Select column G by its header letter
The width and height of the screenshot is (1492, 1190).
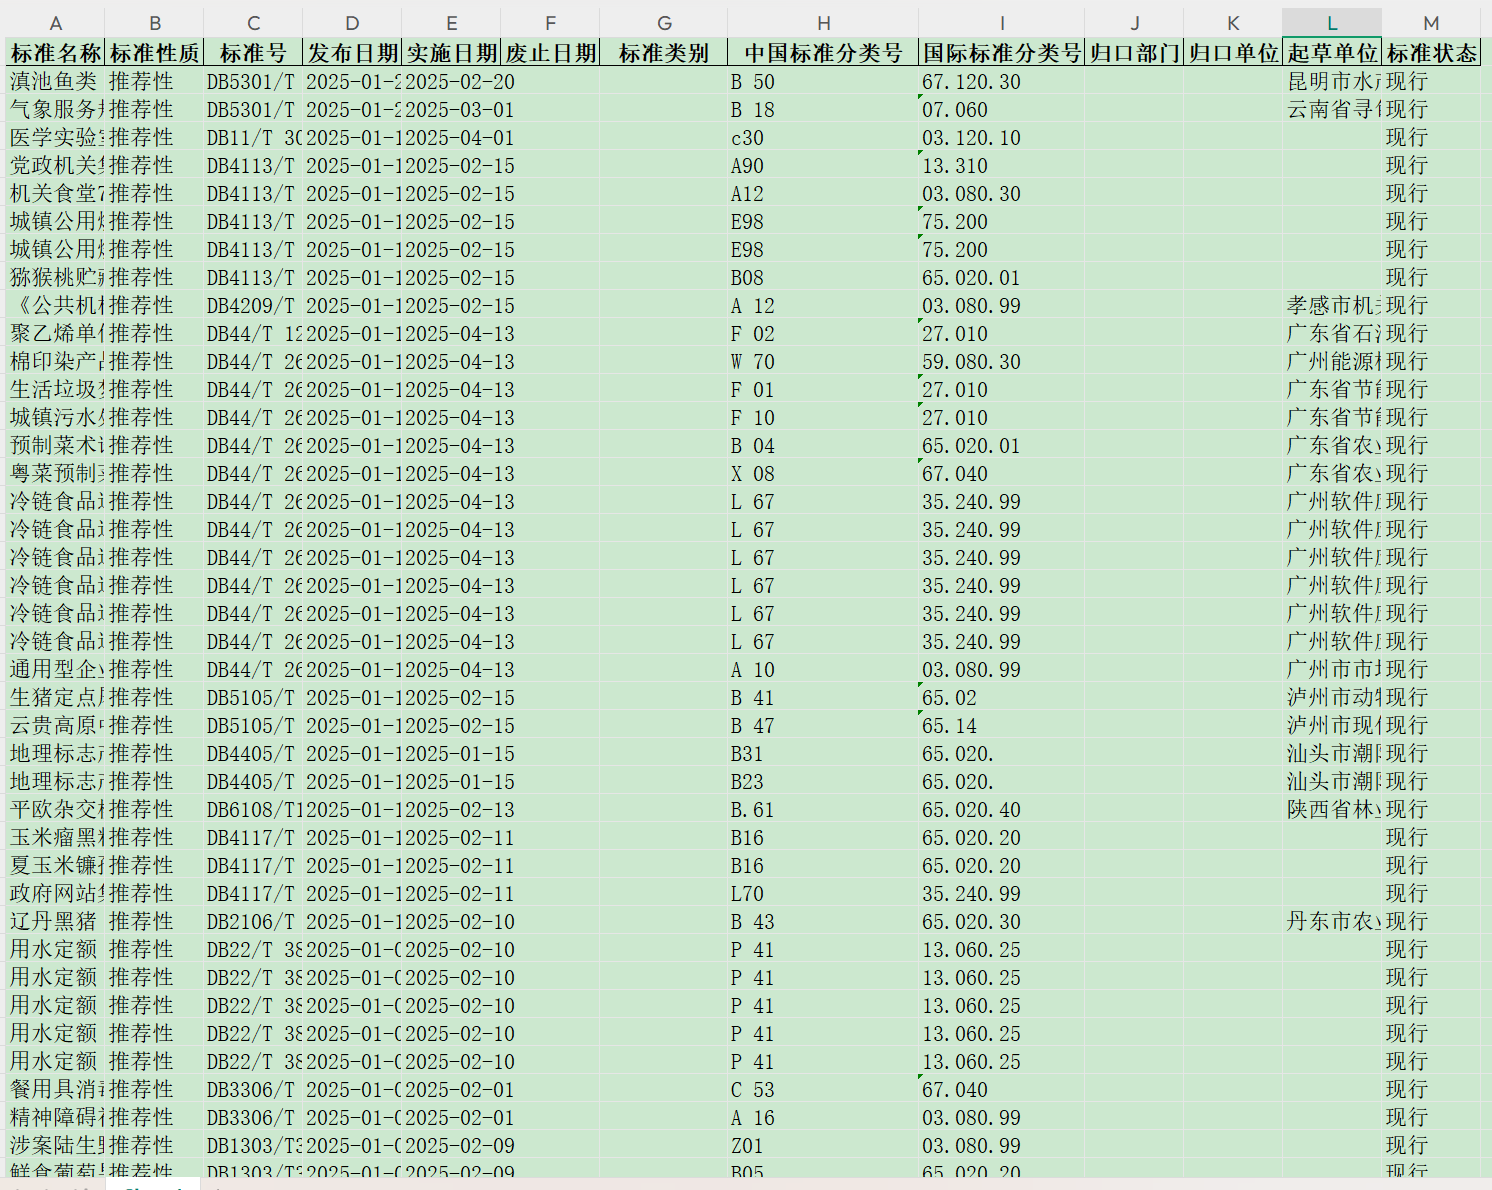coord(664,23)
